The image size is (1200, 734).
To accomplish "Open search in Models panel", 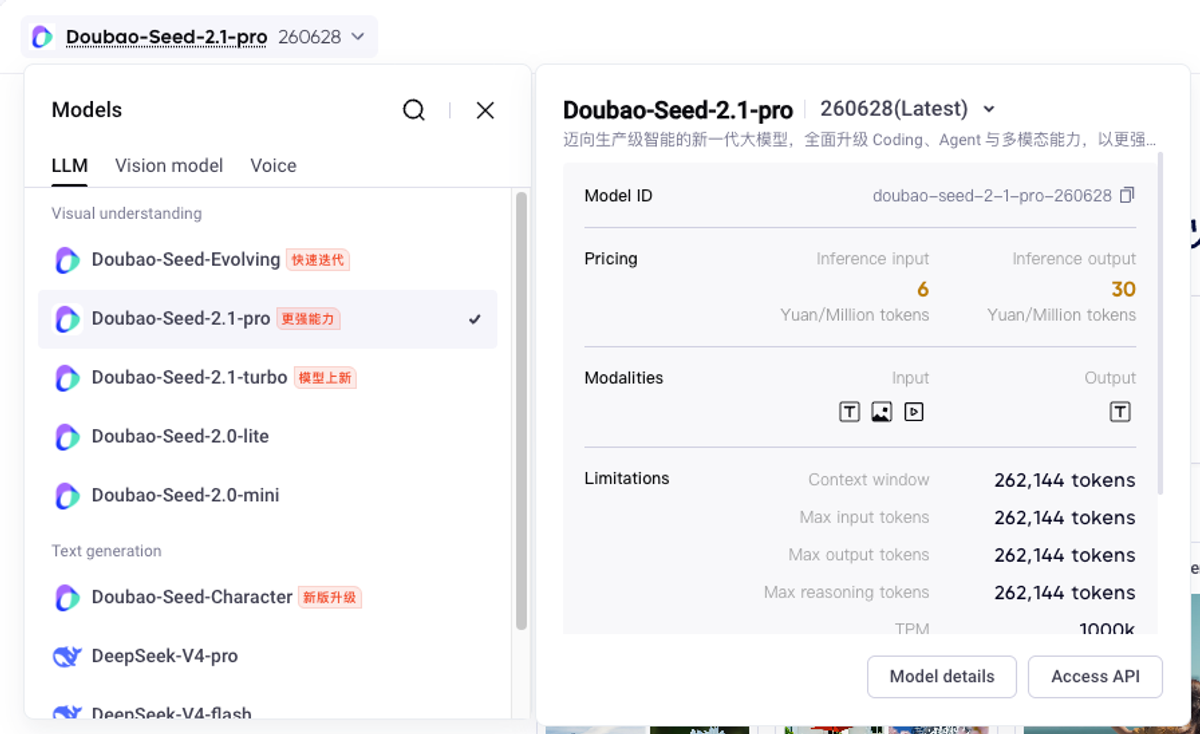I will pos(414,110).
